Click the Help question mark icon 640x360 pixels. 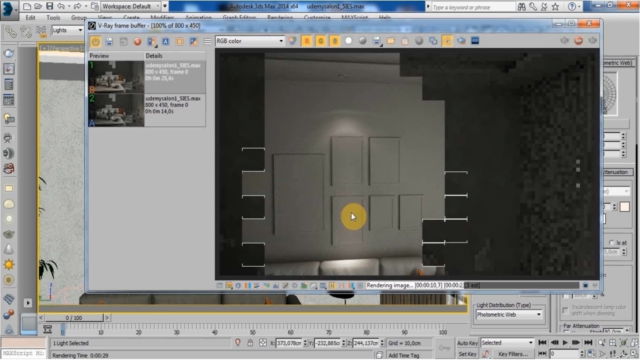(572, 7)
